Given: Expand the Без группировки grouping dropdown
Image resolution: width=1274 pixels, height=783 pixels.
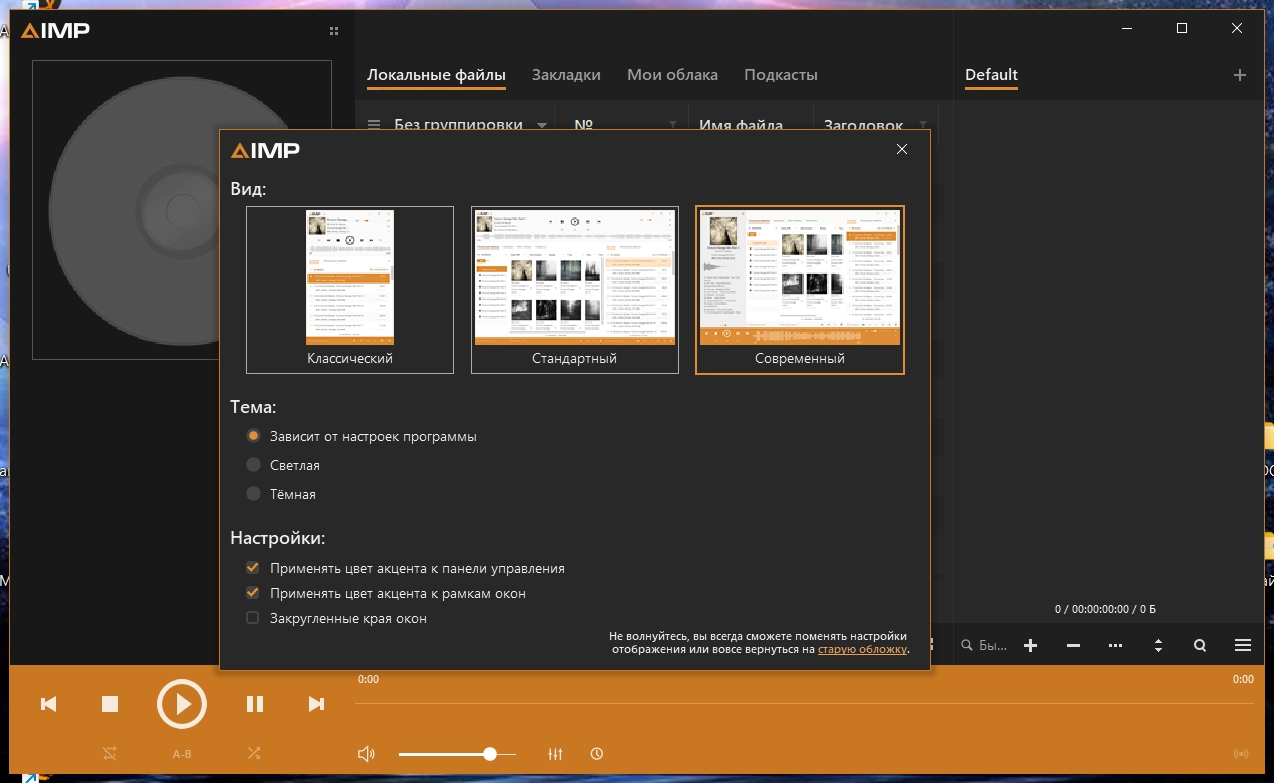Looking at the screenshot, I should click(x=542, y=125).
